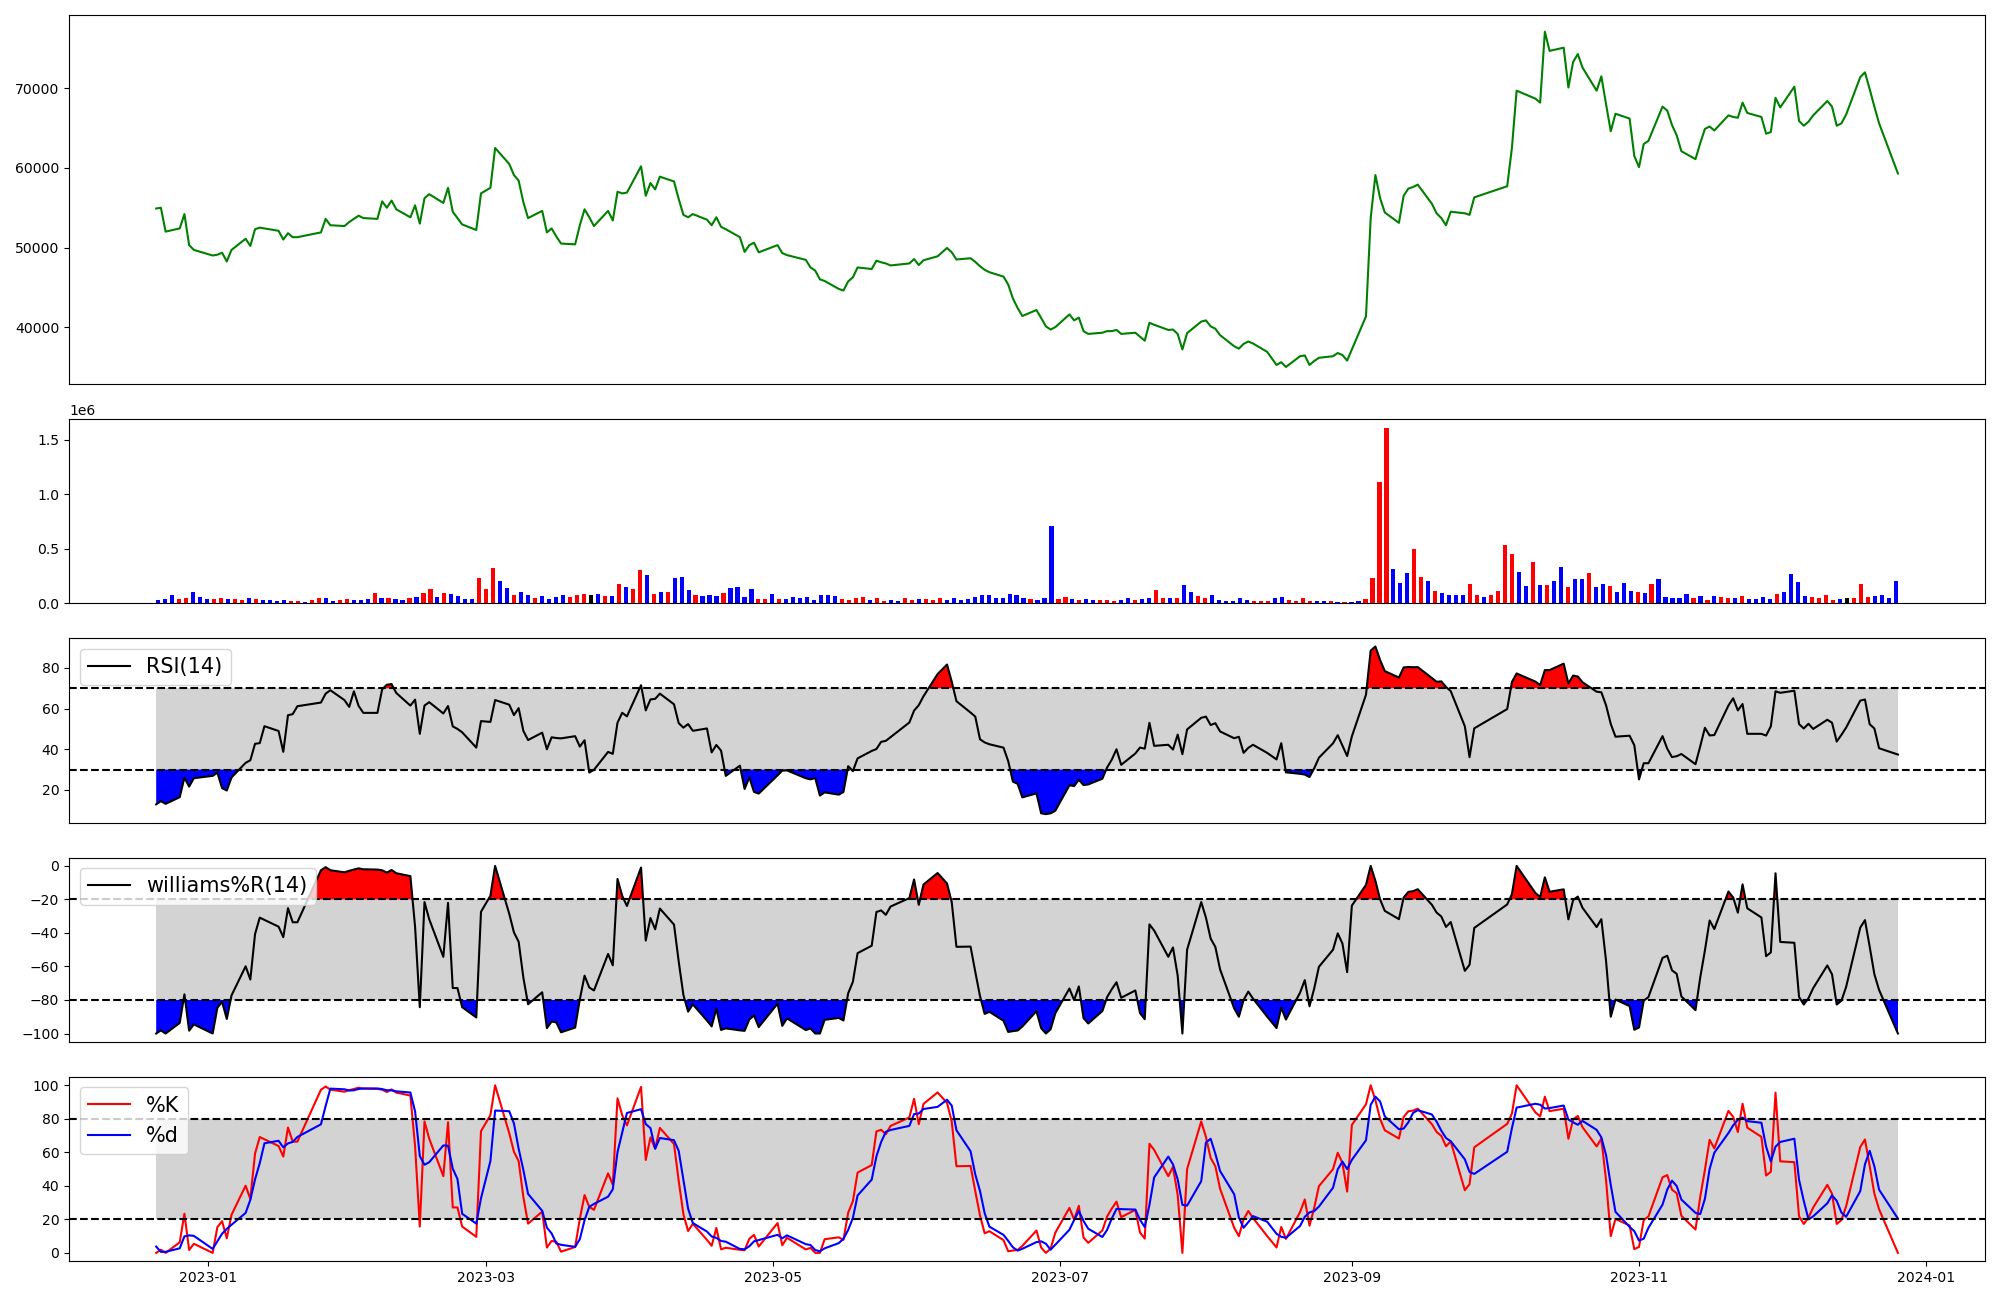Click the tall blue volume bar near 2023-07
Viewport: 2000px width, 1300px height.
pyautogui.click(x=1051, y=565)
